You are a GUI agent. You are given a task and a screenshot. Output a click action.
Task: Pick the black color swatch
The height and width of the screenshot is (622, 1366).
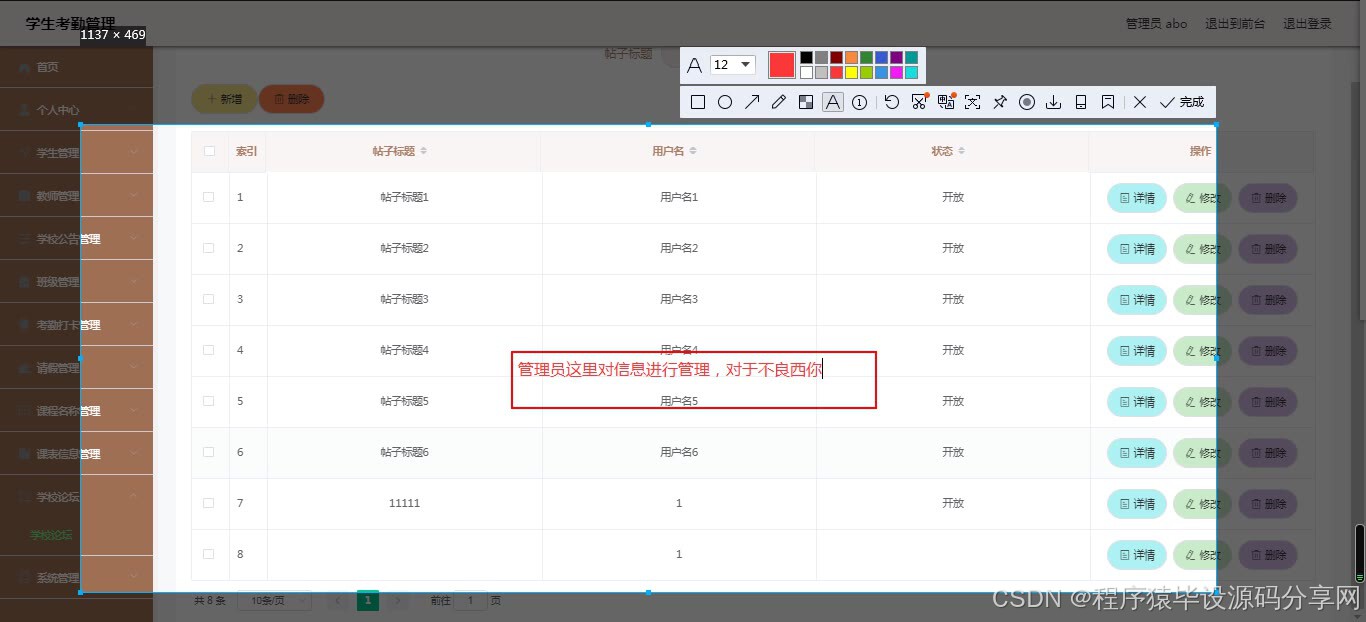coord(806,58)
